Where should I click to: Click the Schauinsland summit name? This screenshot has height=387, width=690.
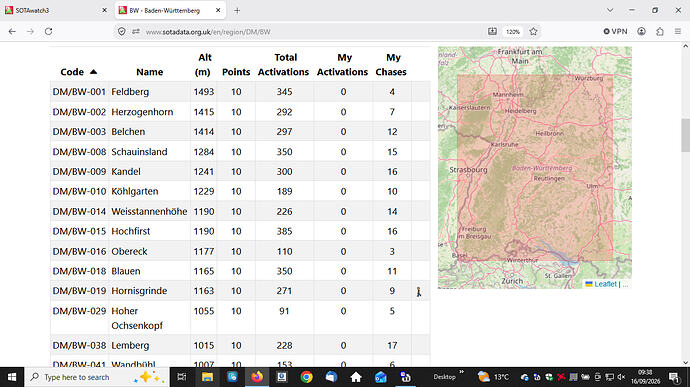tap(139, 152)
